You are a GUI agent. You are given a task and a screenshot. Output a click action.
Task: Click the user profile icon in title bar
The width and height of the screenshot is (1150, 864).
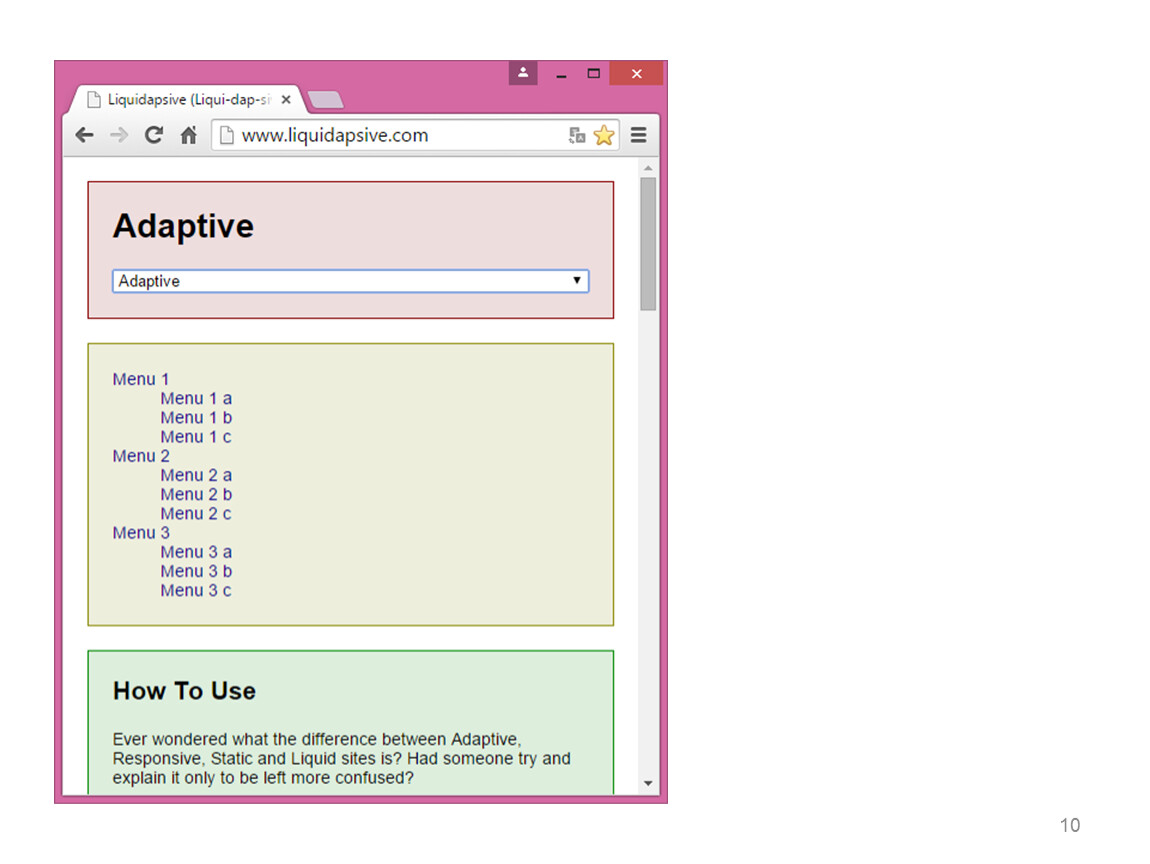click(523, 73)
